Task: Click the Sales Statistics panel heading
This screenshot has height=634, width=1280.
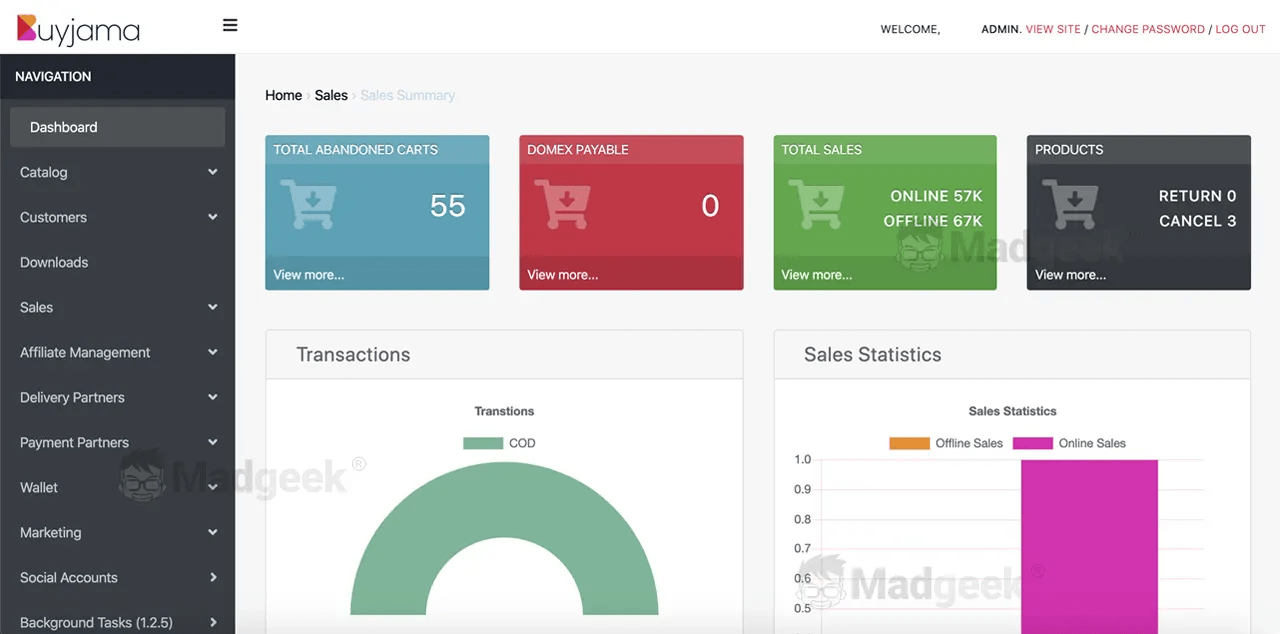Action: pyautogui.click(x=873, y=354)
